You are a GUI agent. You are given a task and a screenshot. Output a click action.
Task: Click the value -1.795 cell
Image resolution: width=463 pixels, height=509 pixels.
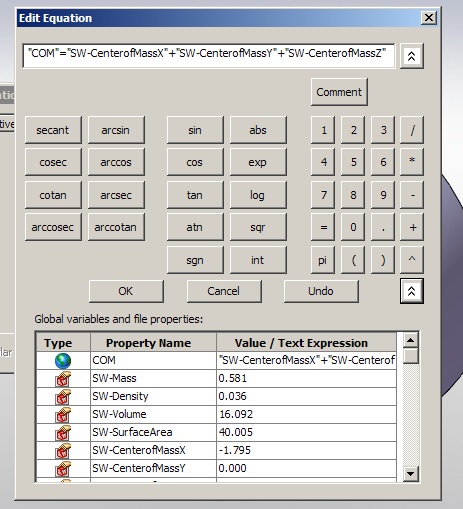tap(306, 450)
